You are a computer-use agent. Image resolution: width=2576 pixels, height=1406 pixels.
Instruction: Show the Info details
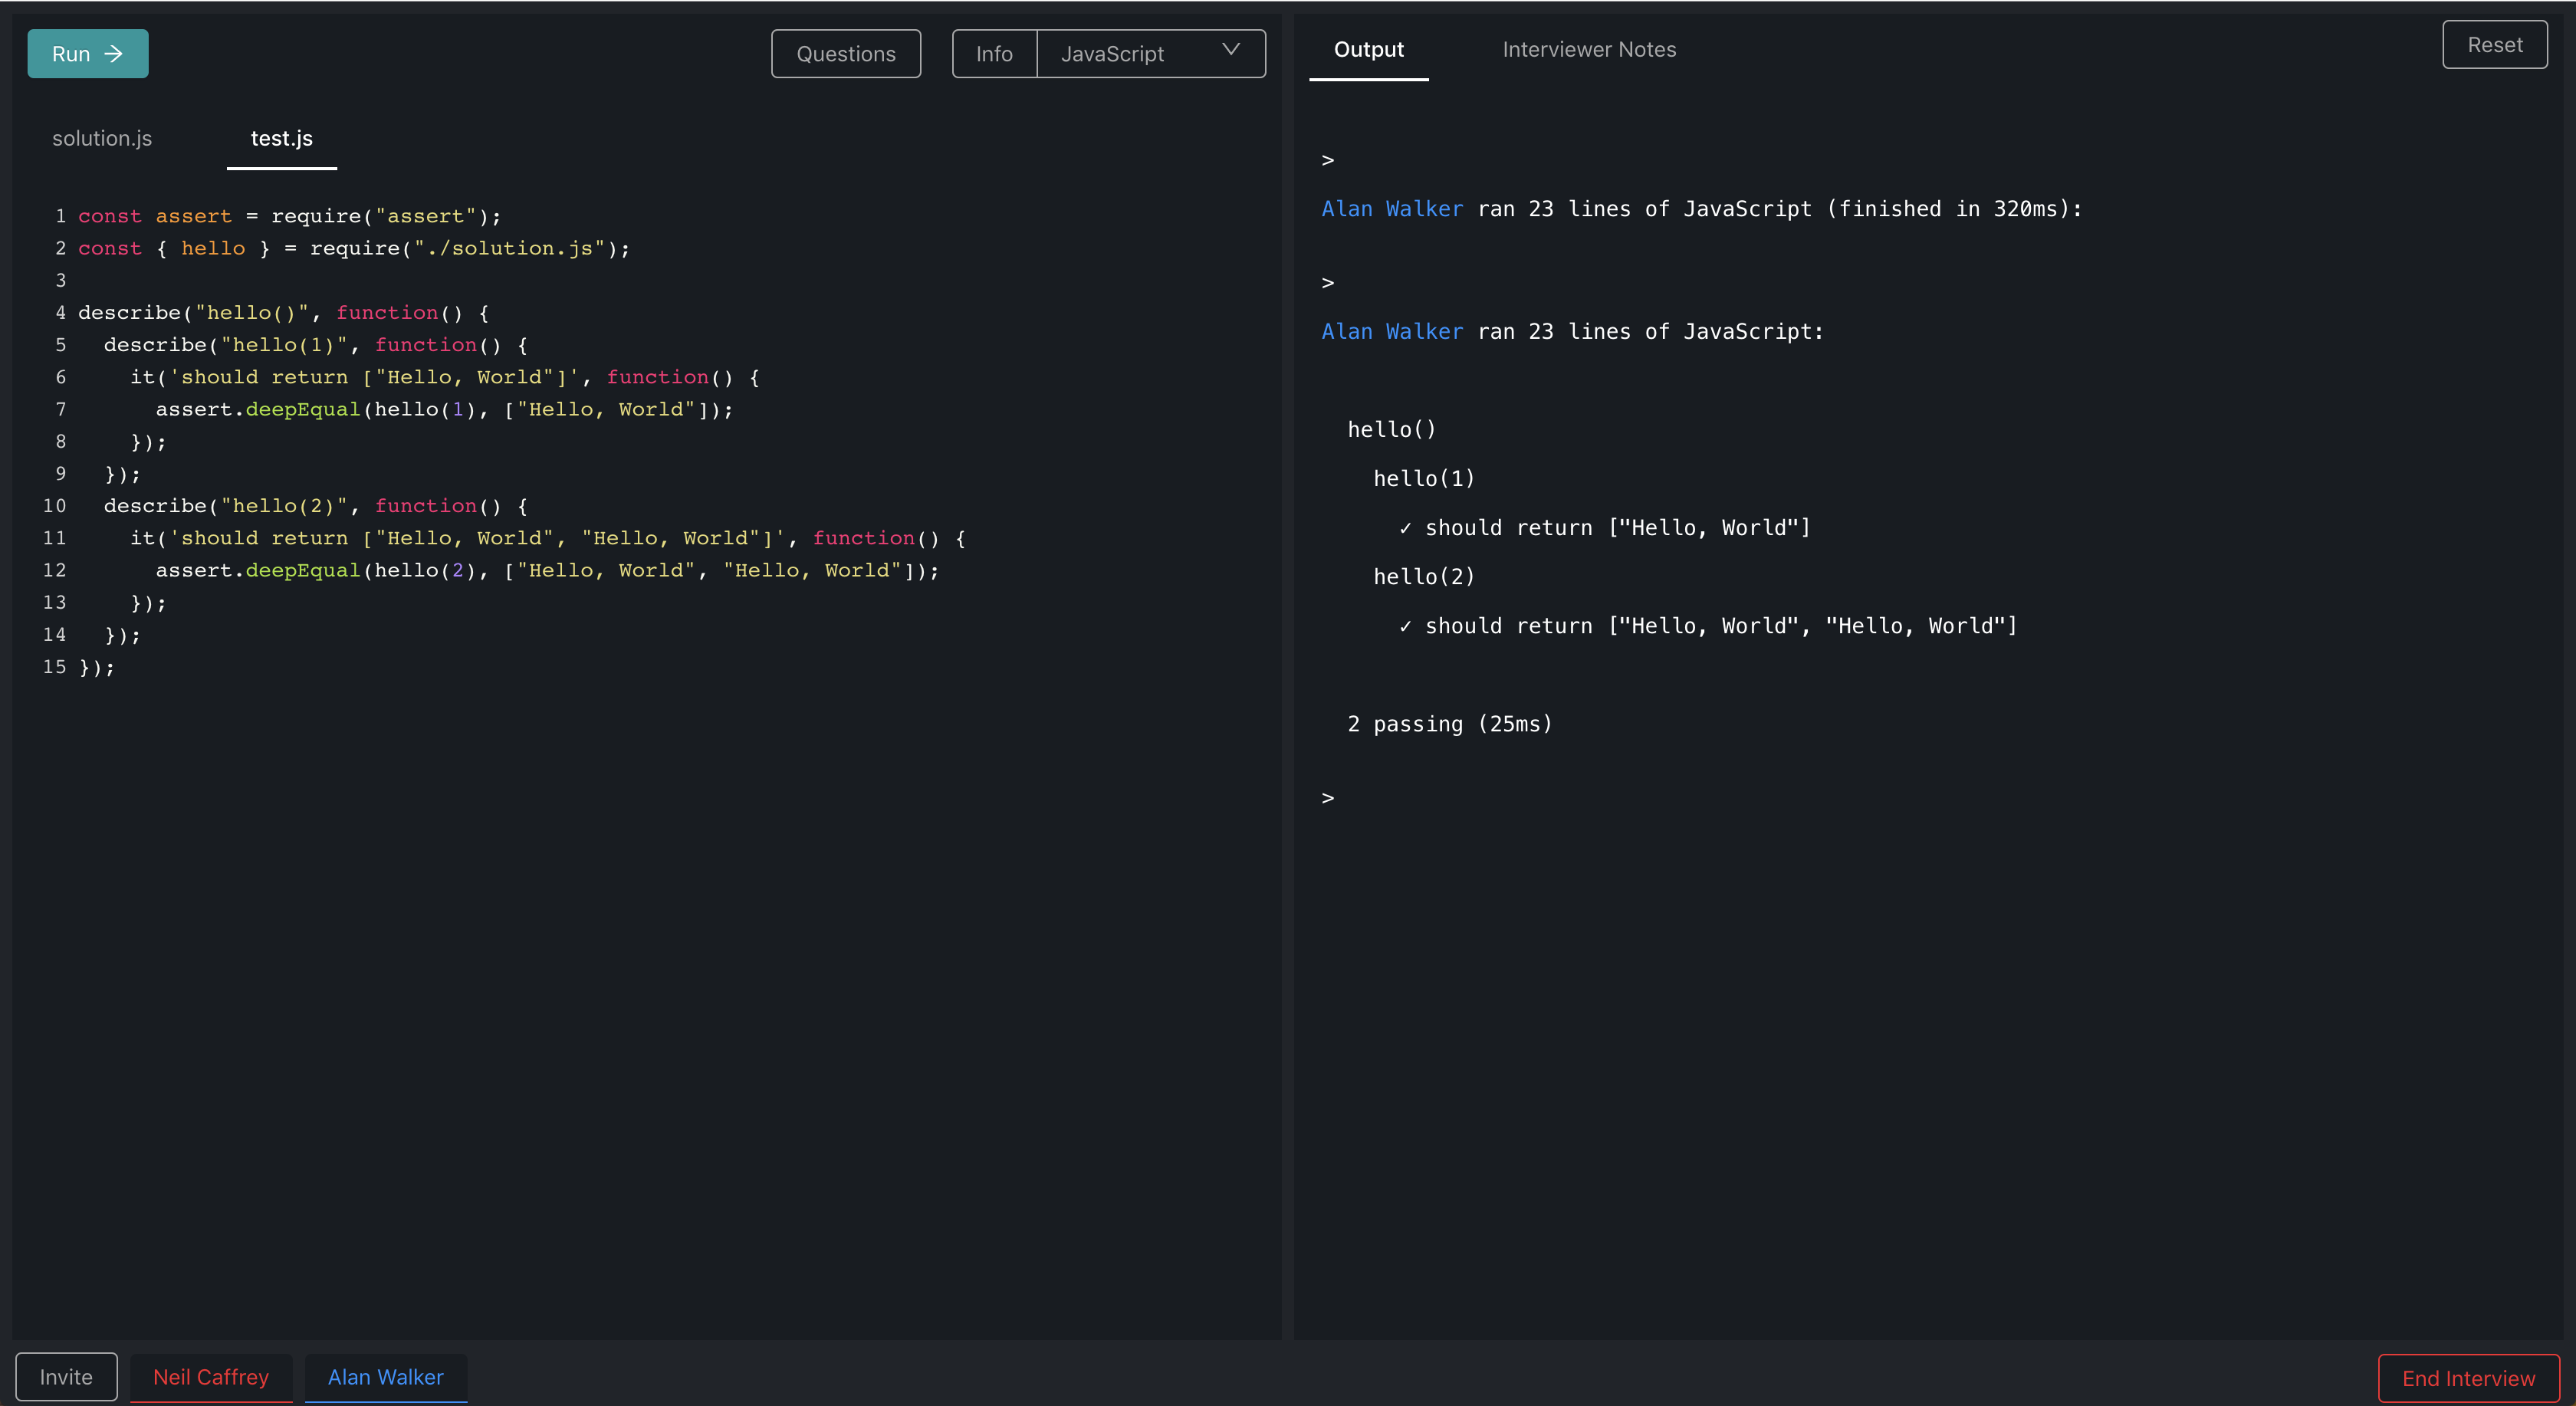pos(994,54)
